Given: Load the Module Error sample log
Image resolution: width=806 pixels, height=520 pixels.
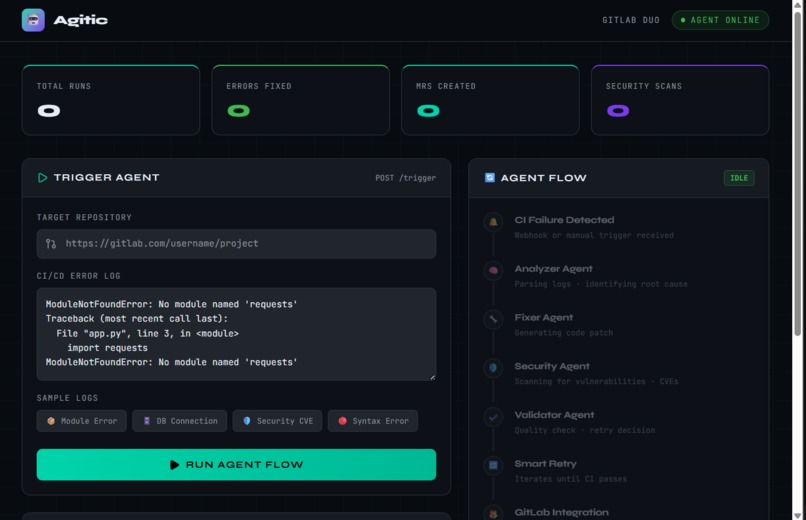Looking at the screenshot, I should (x=82, y=421).
